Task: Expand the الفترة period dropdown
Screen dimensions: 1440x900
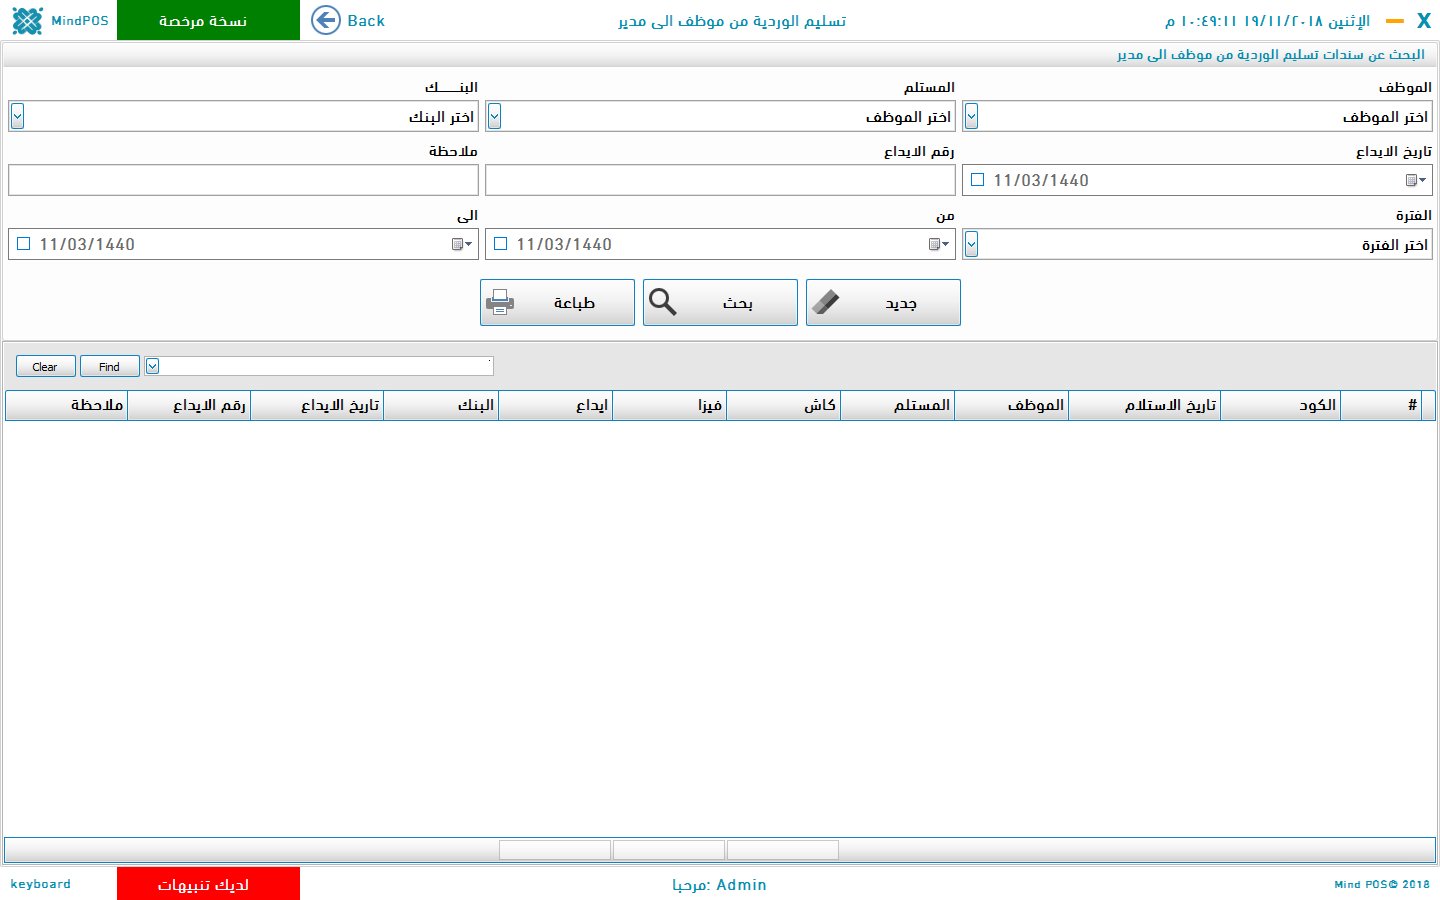Action: pos(971,244)
